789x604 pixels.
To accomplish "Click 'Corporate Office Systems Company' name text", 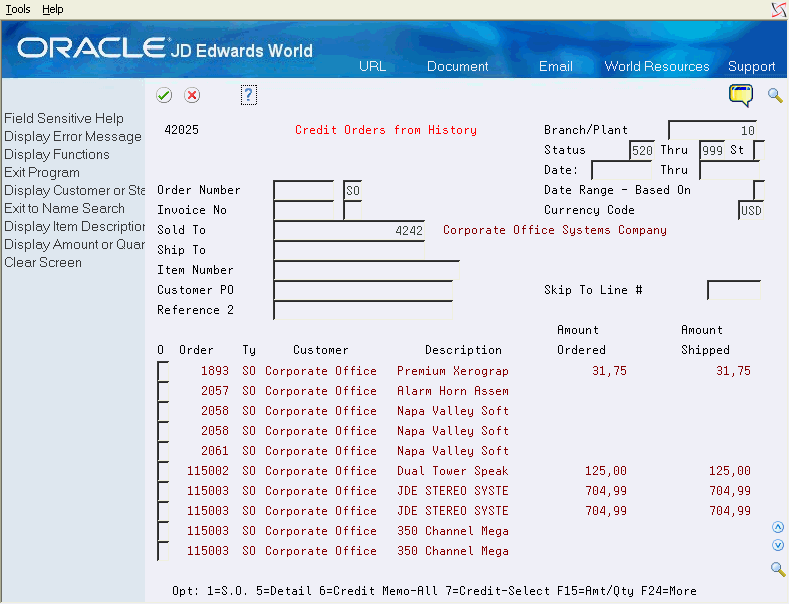I will 555,230.
